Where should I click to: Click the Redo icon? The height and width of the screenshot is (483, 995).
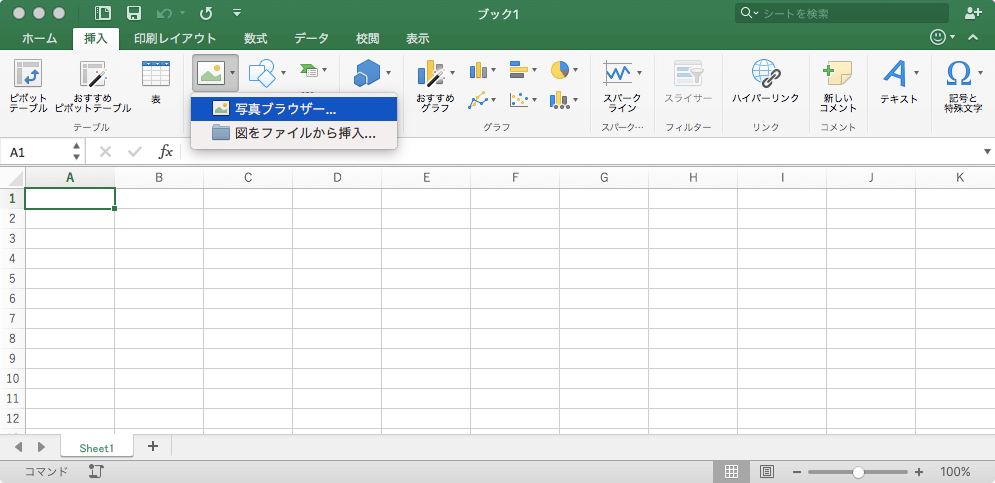coord(206,13)
